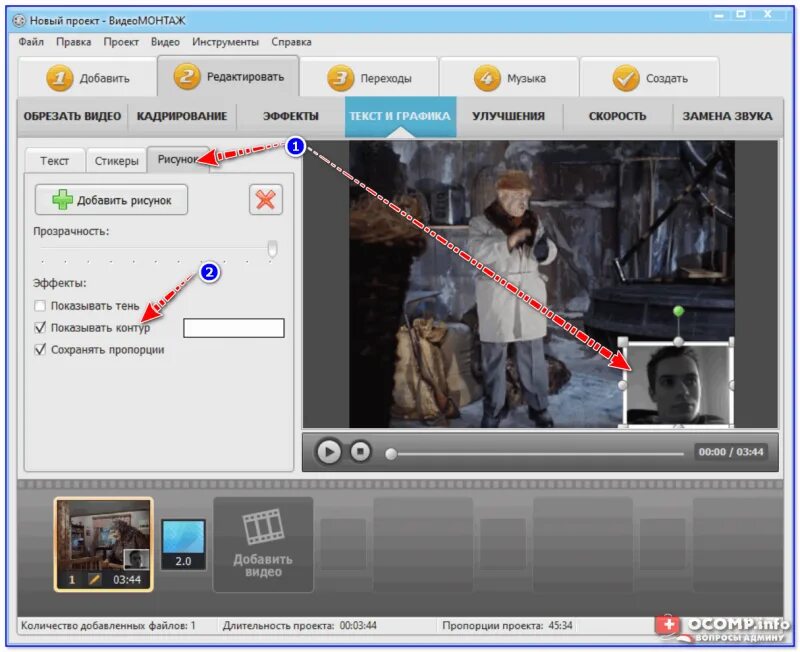800x652 pixels.
Task: Open step 3 Переходы tab
Action: click(369, 78)
